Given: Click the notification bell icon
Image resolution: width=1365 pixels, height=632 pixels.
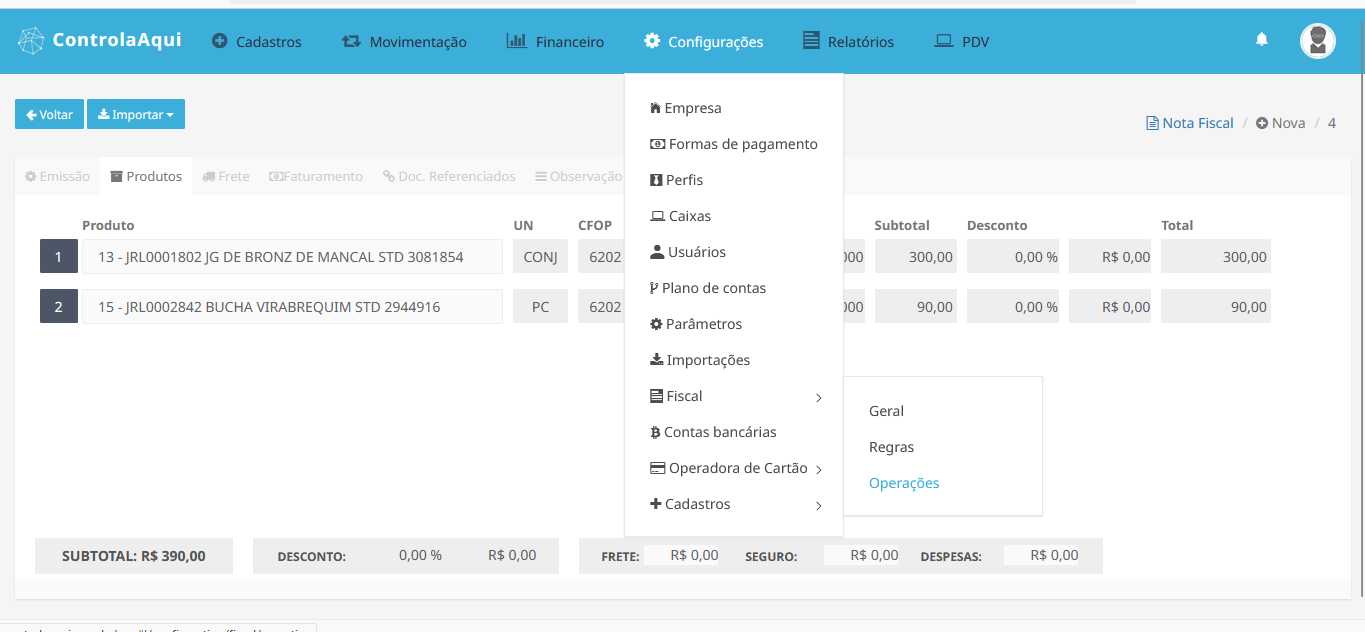Looking at the screenshot, I should point(1261,40).
